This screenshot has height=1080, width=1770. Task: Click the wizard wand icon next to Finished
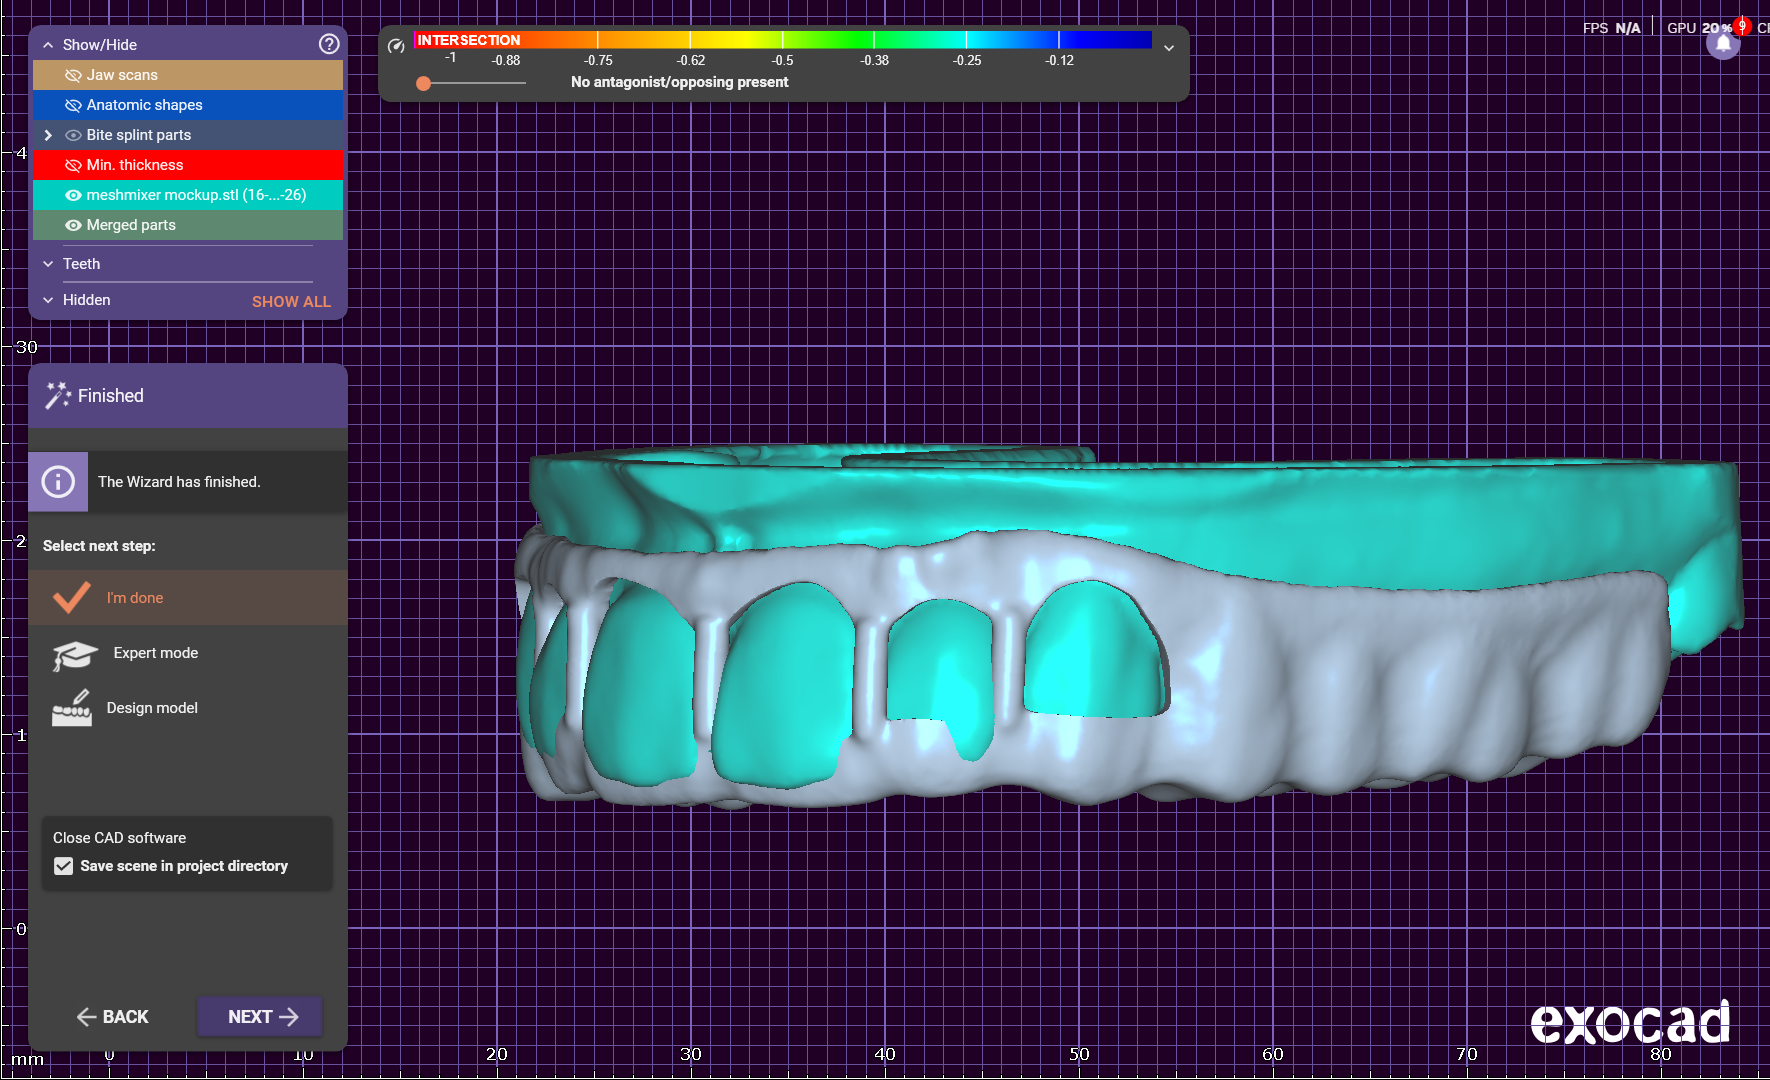click(57, 396)
